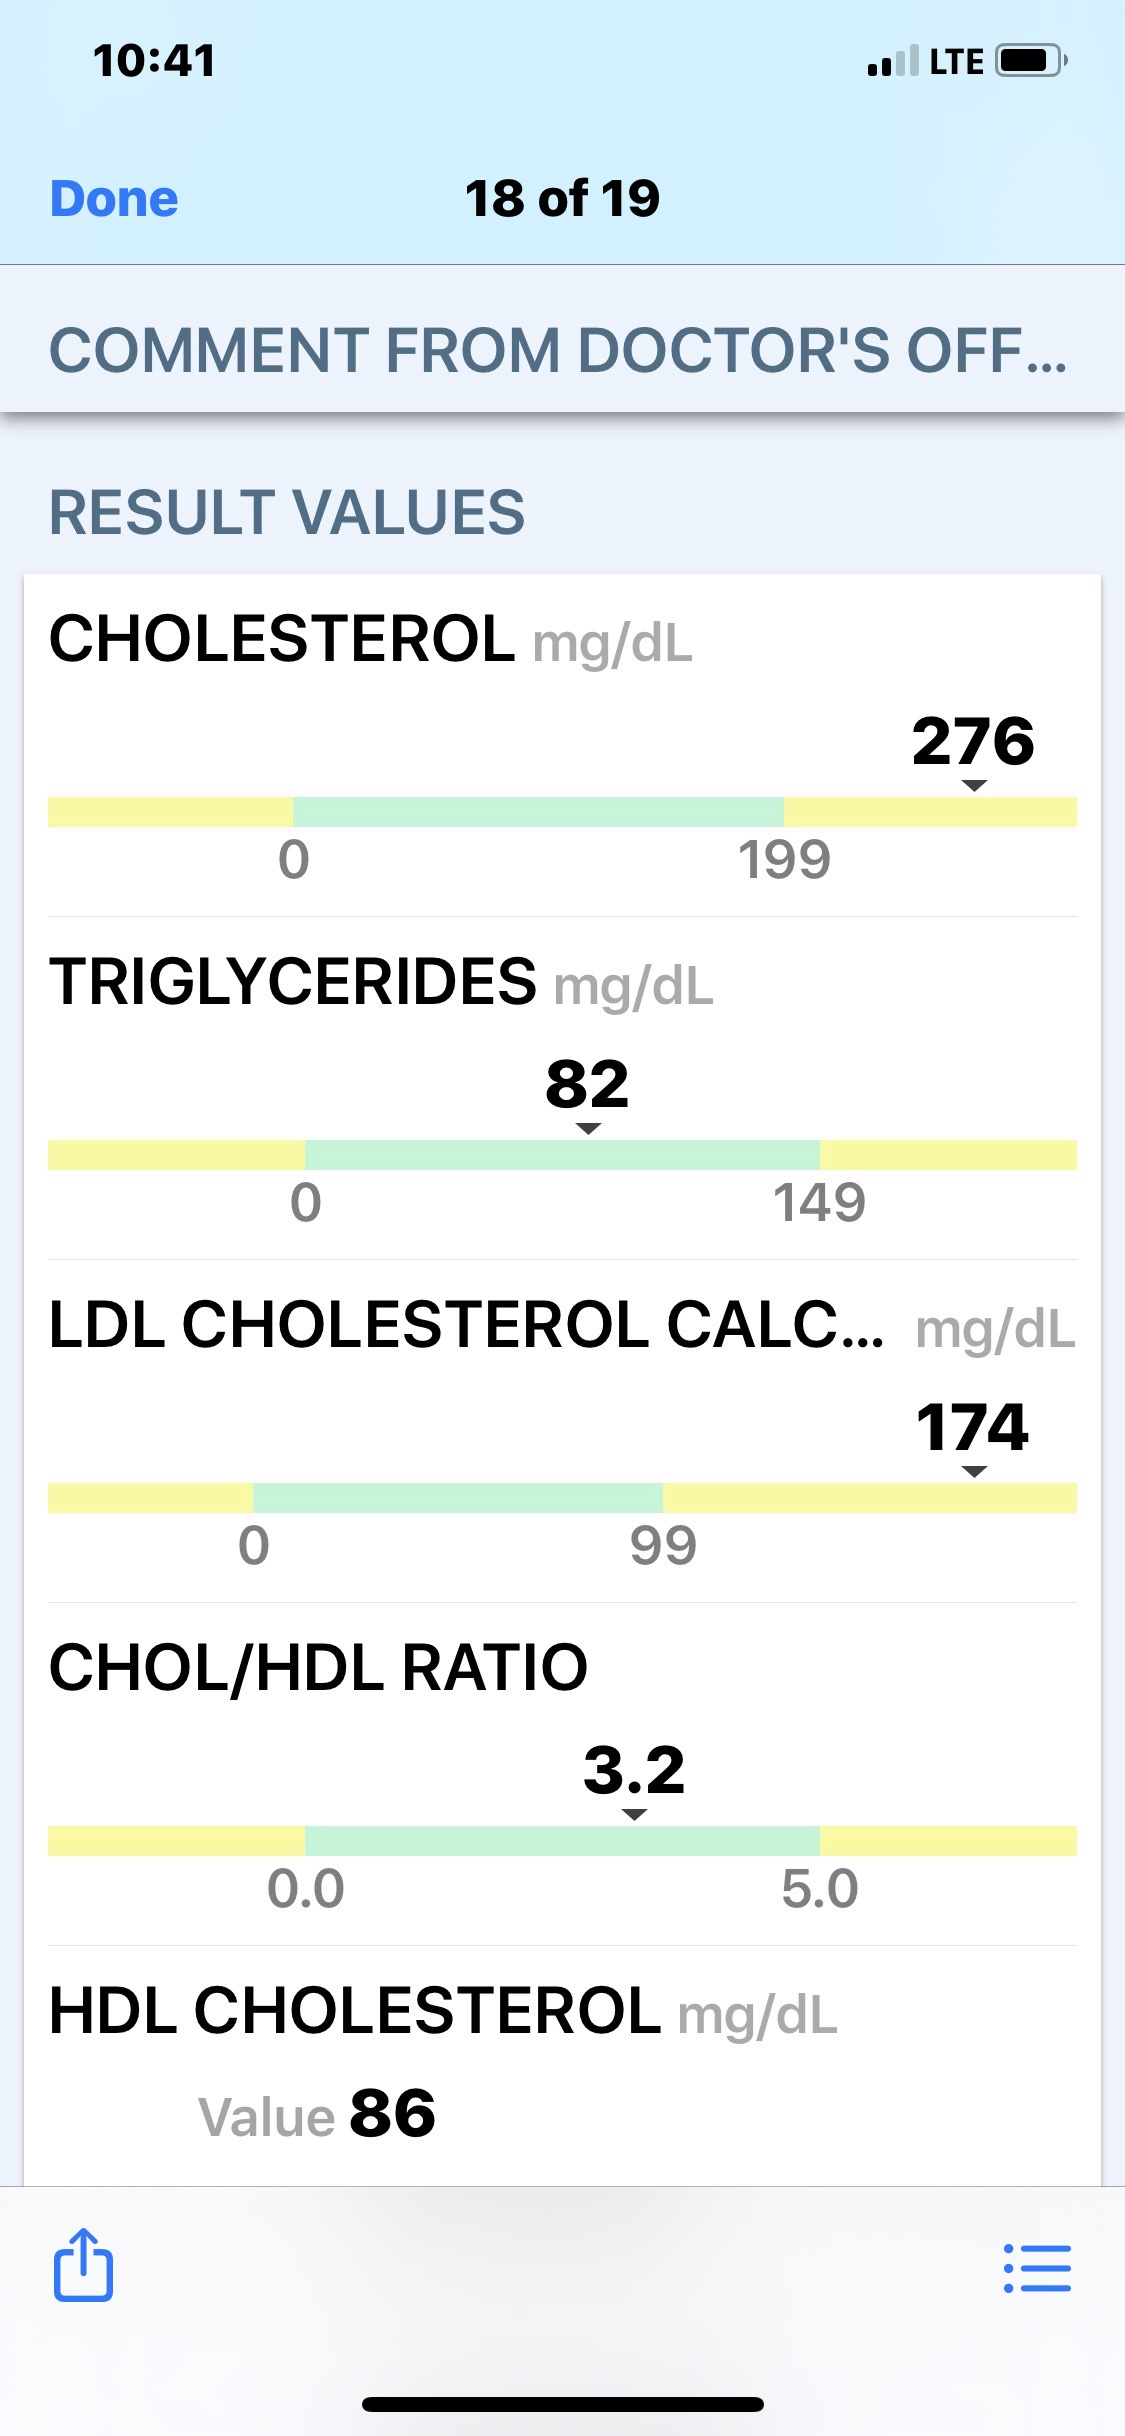Expand Comment From Doctor's Office section
Viewport: 1125px width, 2436px height.
(x=559, y=350)
